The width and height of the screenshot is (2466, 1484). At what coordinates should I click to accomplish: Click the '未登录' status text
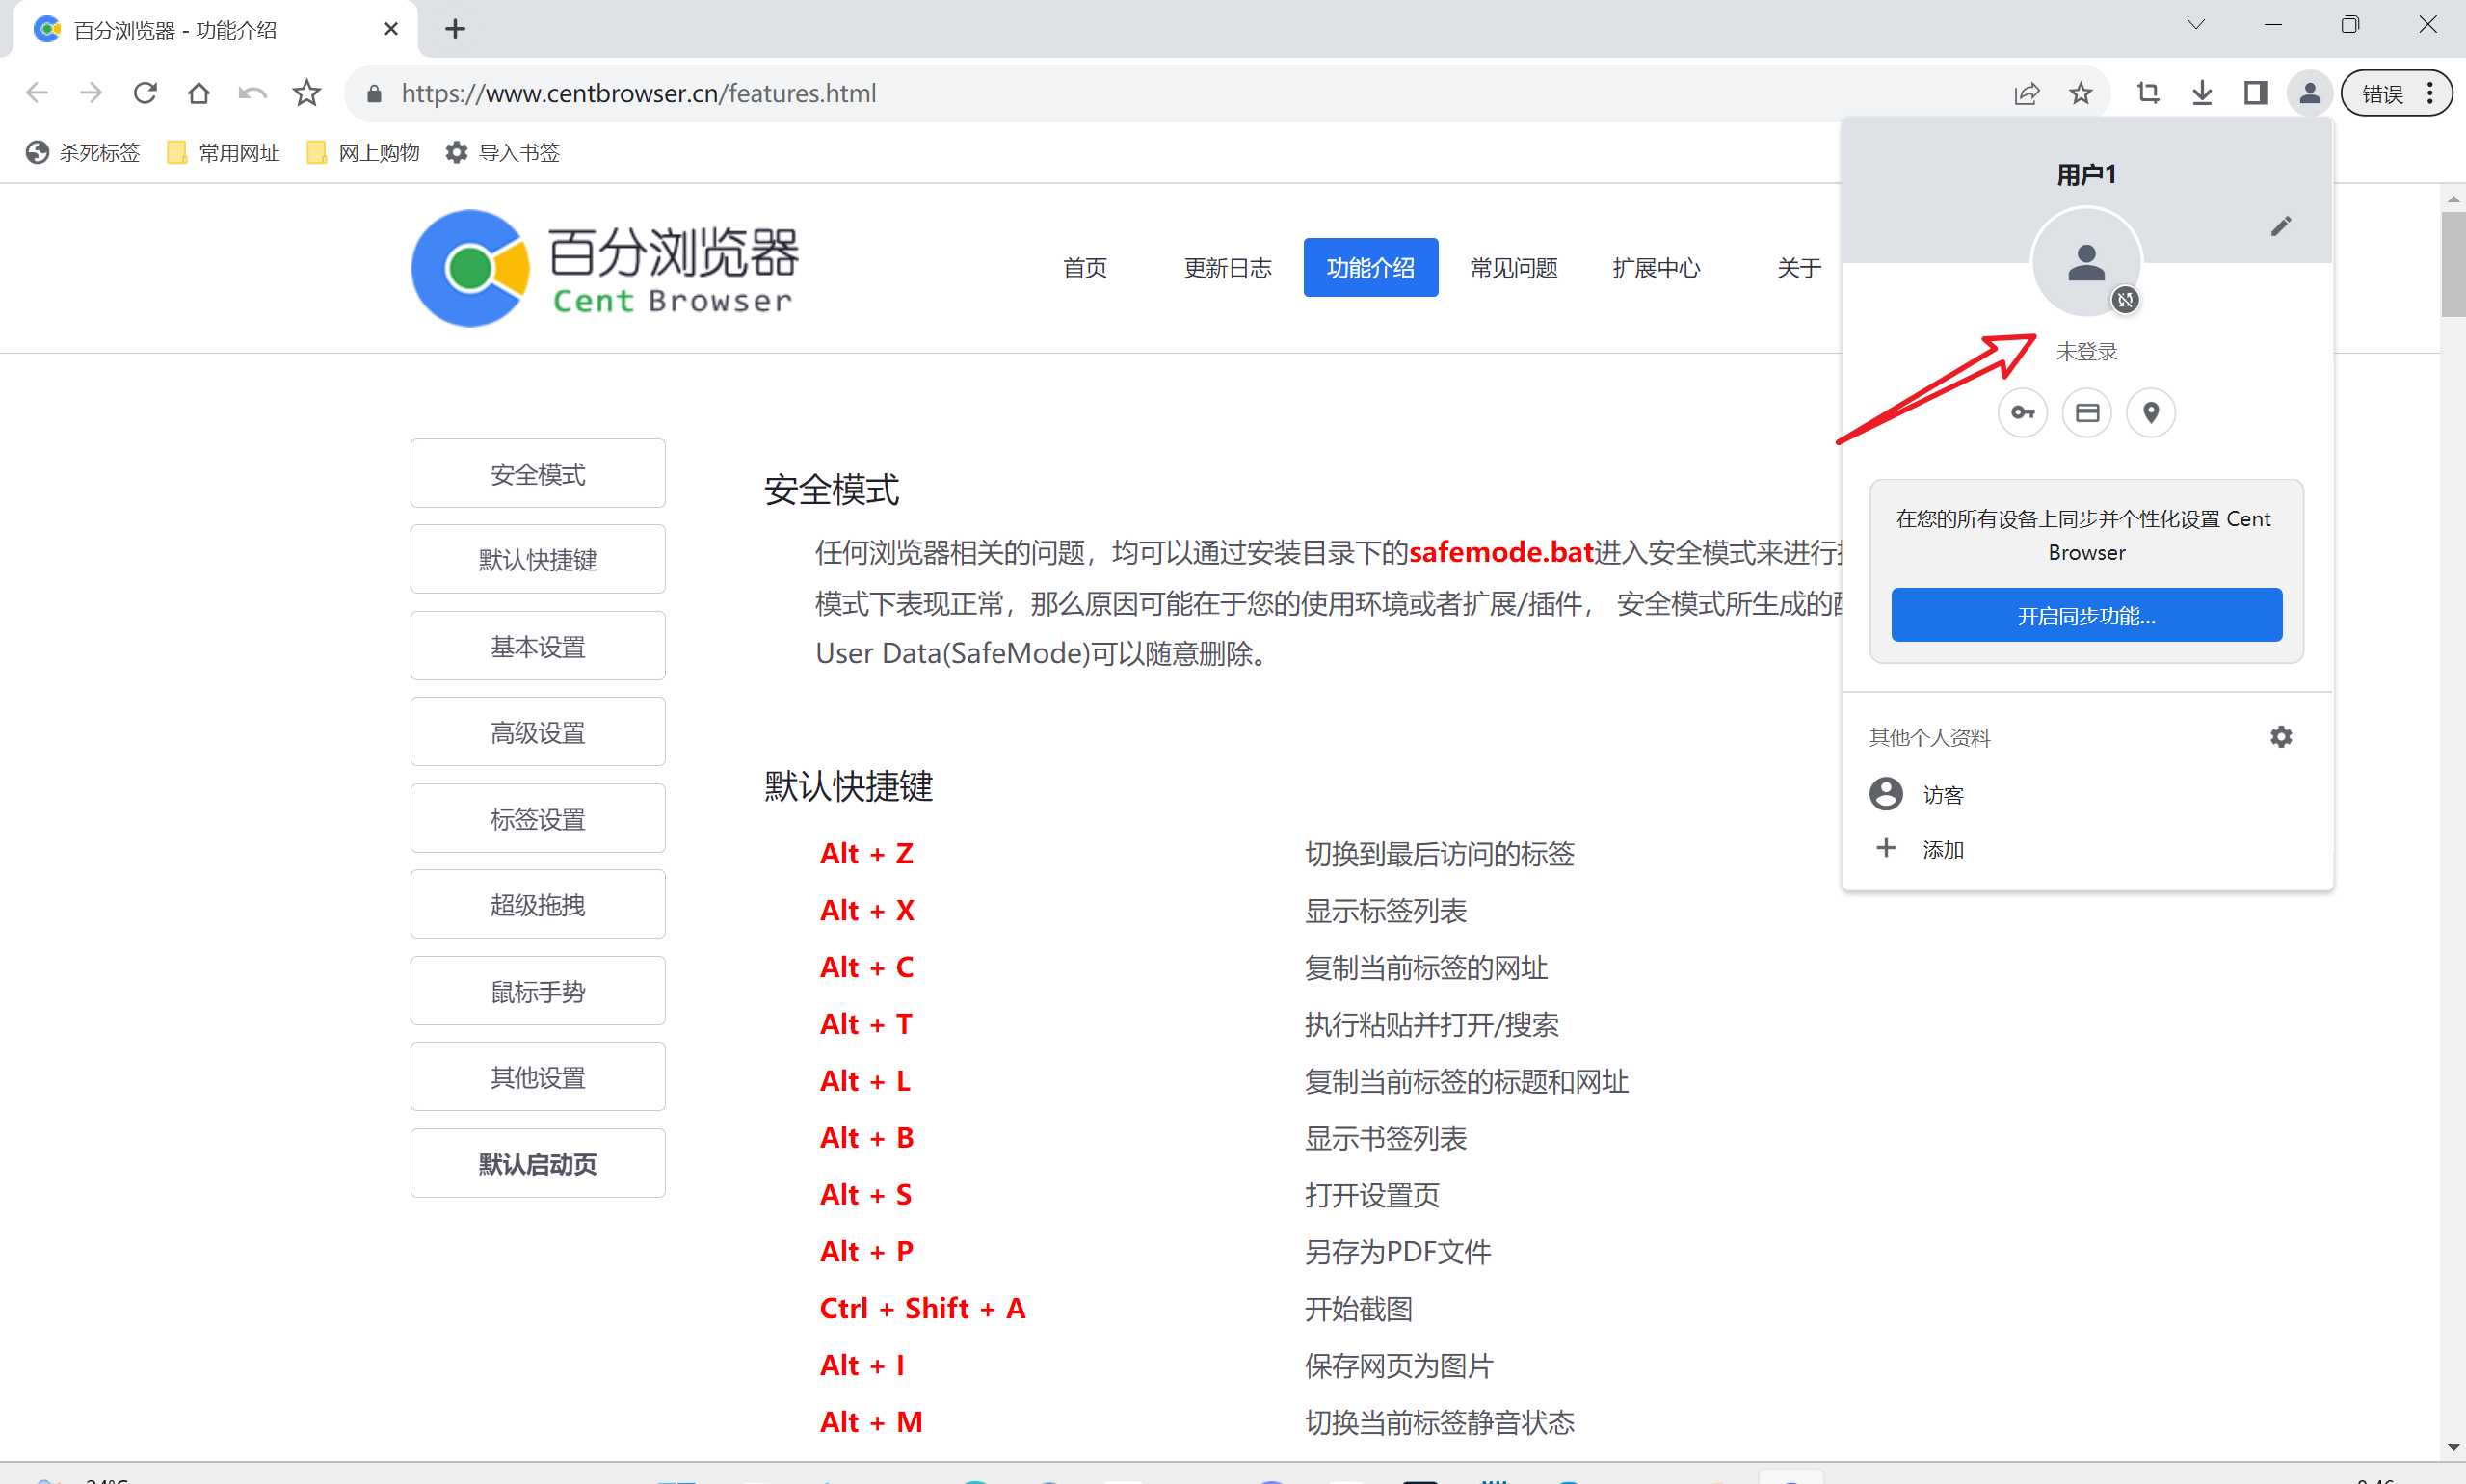tap(2087, 351)
